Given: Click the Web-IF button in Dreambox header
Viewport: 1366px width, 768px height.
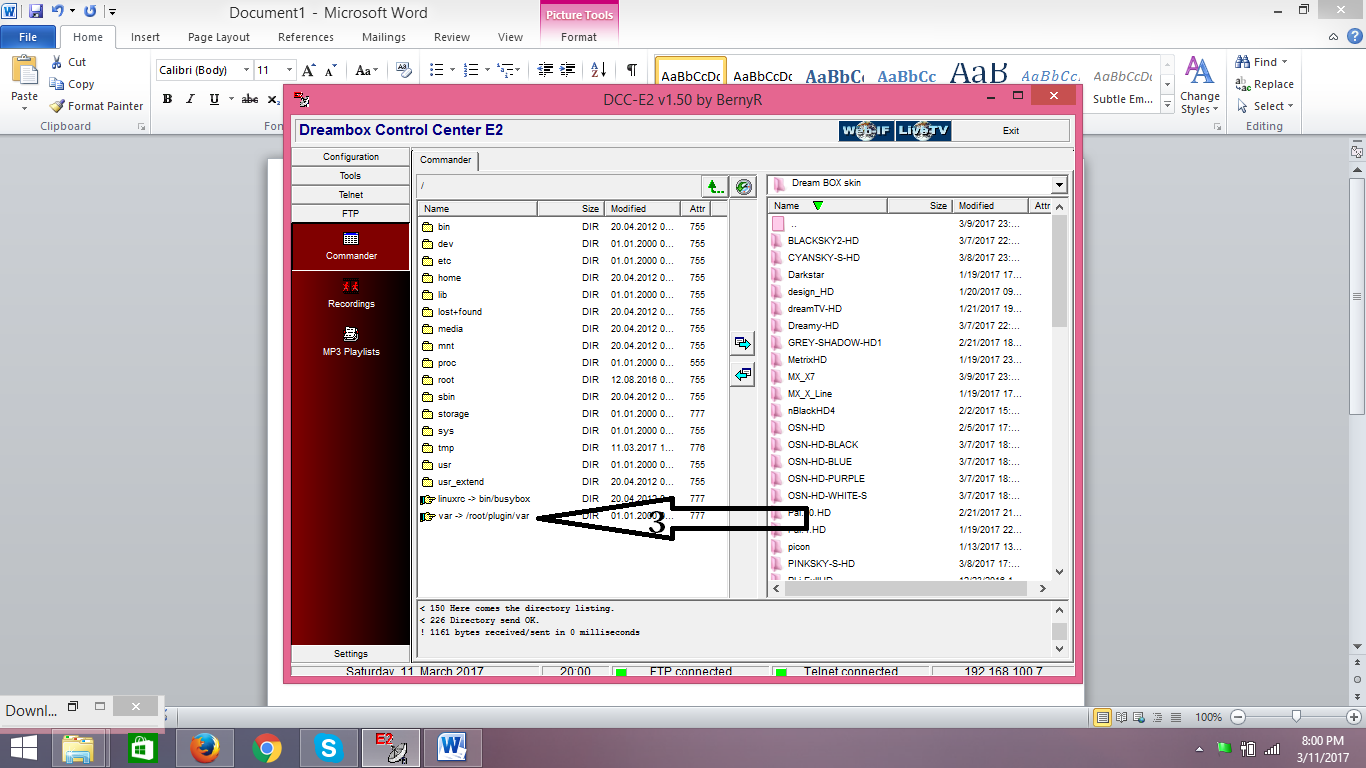Looking at the screenshot, I should pyautogui.click(x=865, y=131).
